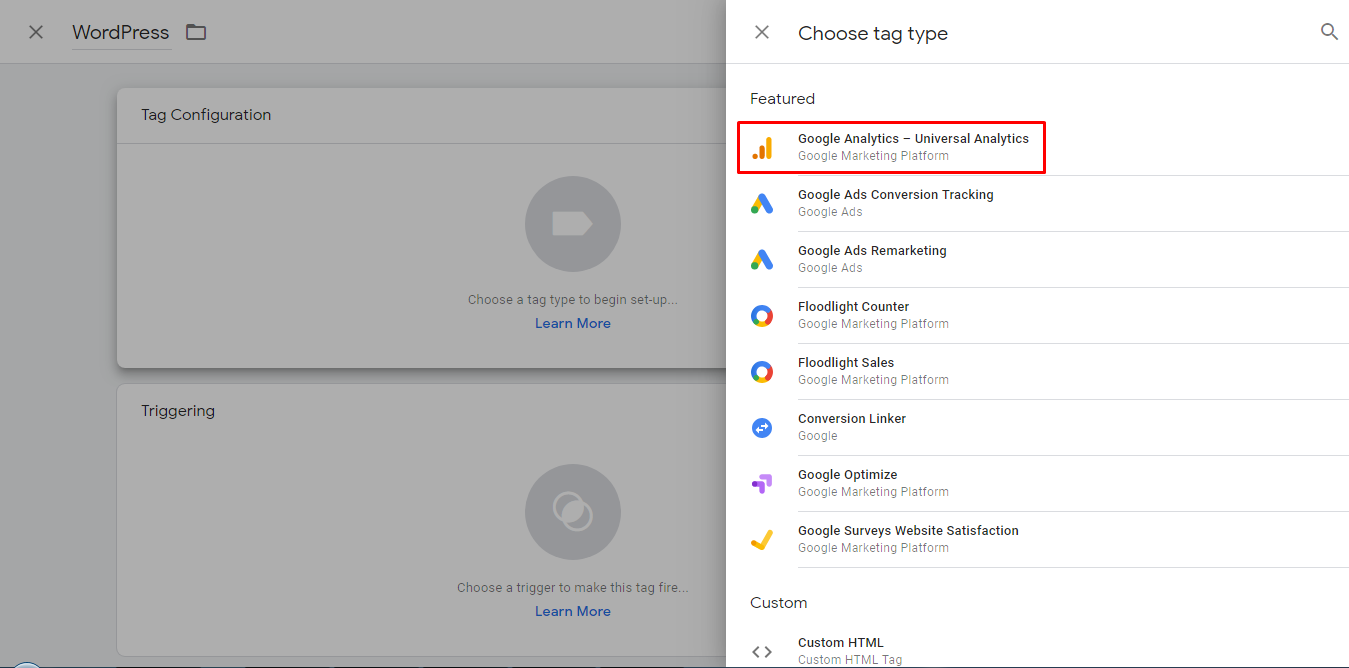Click the Google Ads Conversion Tracking icon

pos(762,203)
